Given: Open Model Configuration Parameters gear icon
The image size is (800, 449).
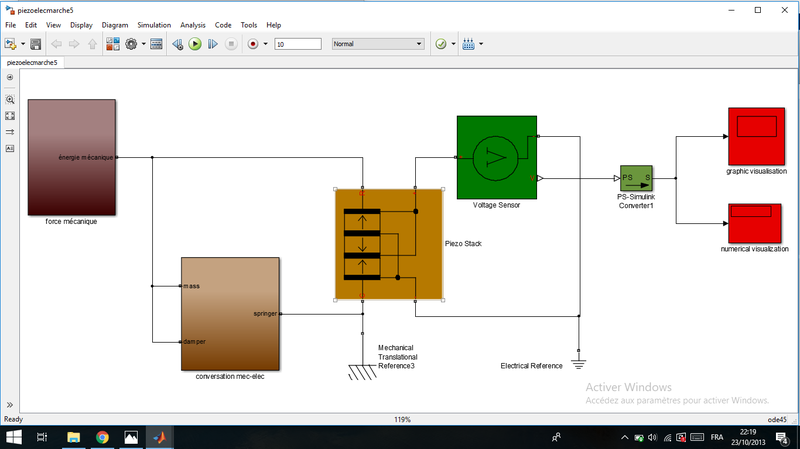Looking at the screenshot, I should (130, 44).
